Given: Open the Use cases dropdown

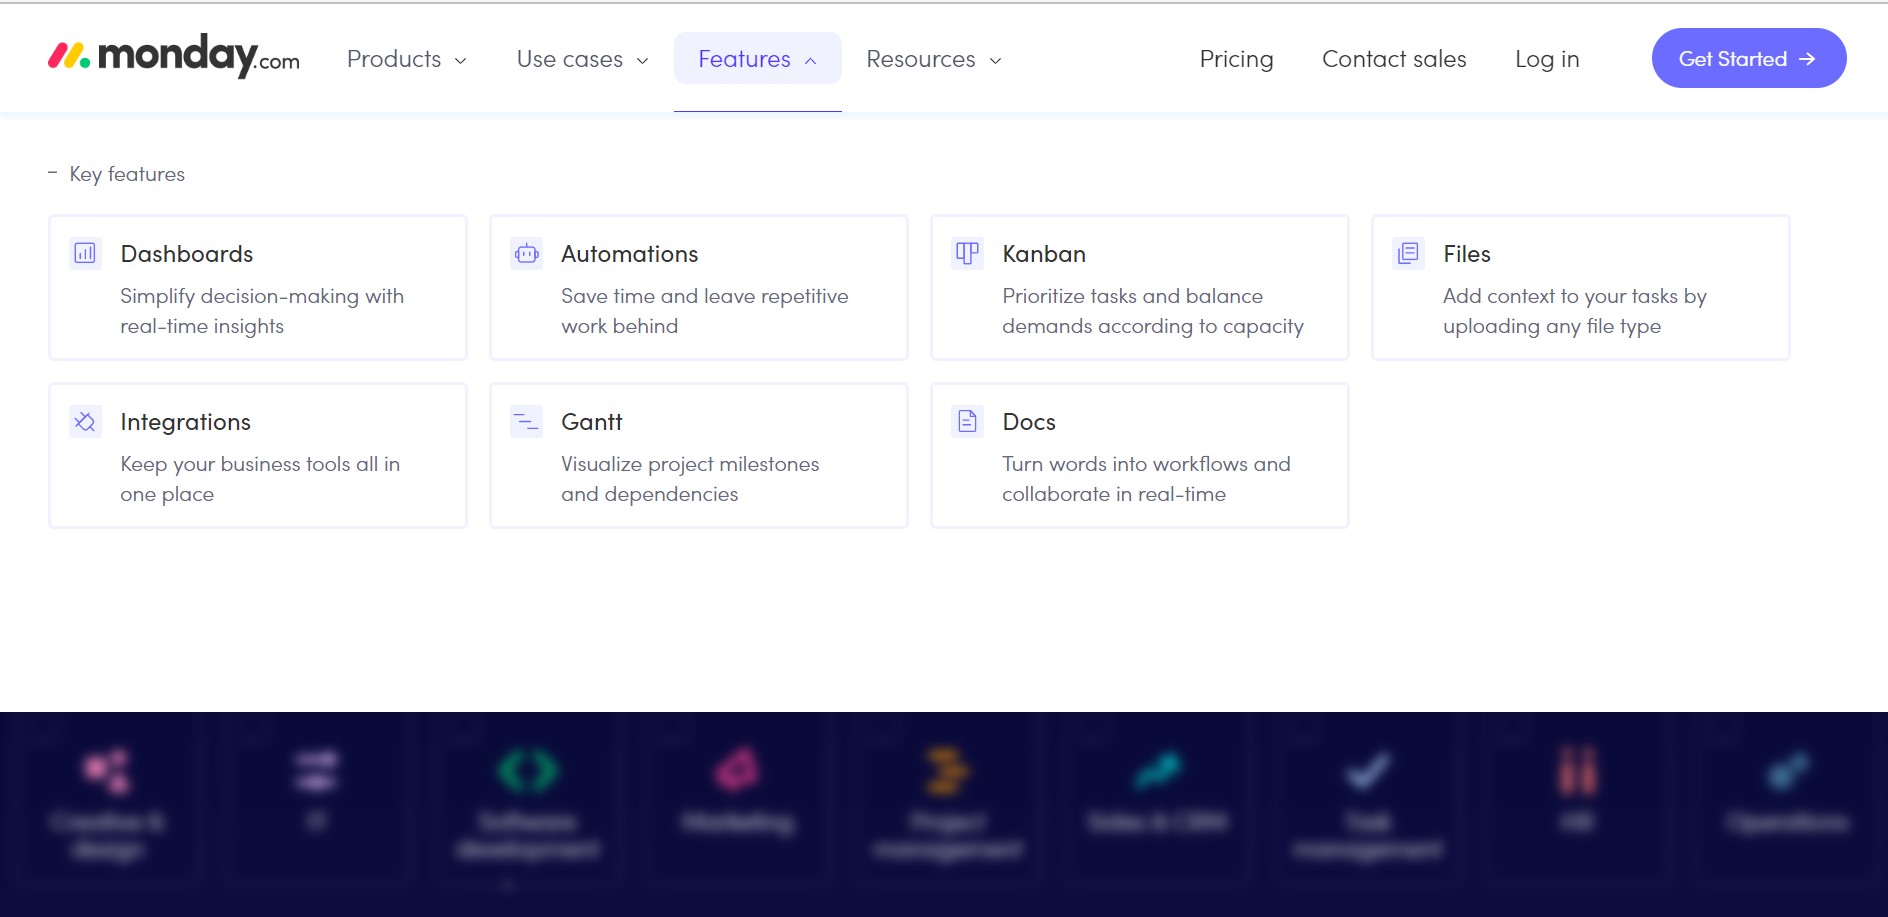Looking at the screenshot, I should [582, 59].
